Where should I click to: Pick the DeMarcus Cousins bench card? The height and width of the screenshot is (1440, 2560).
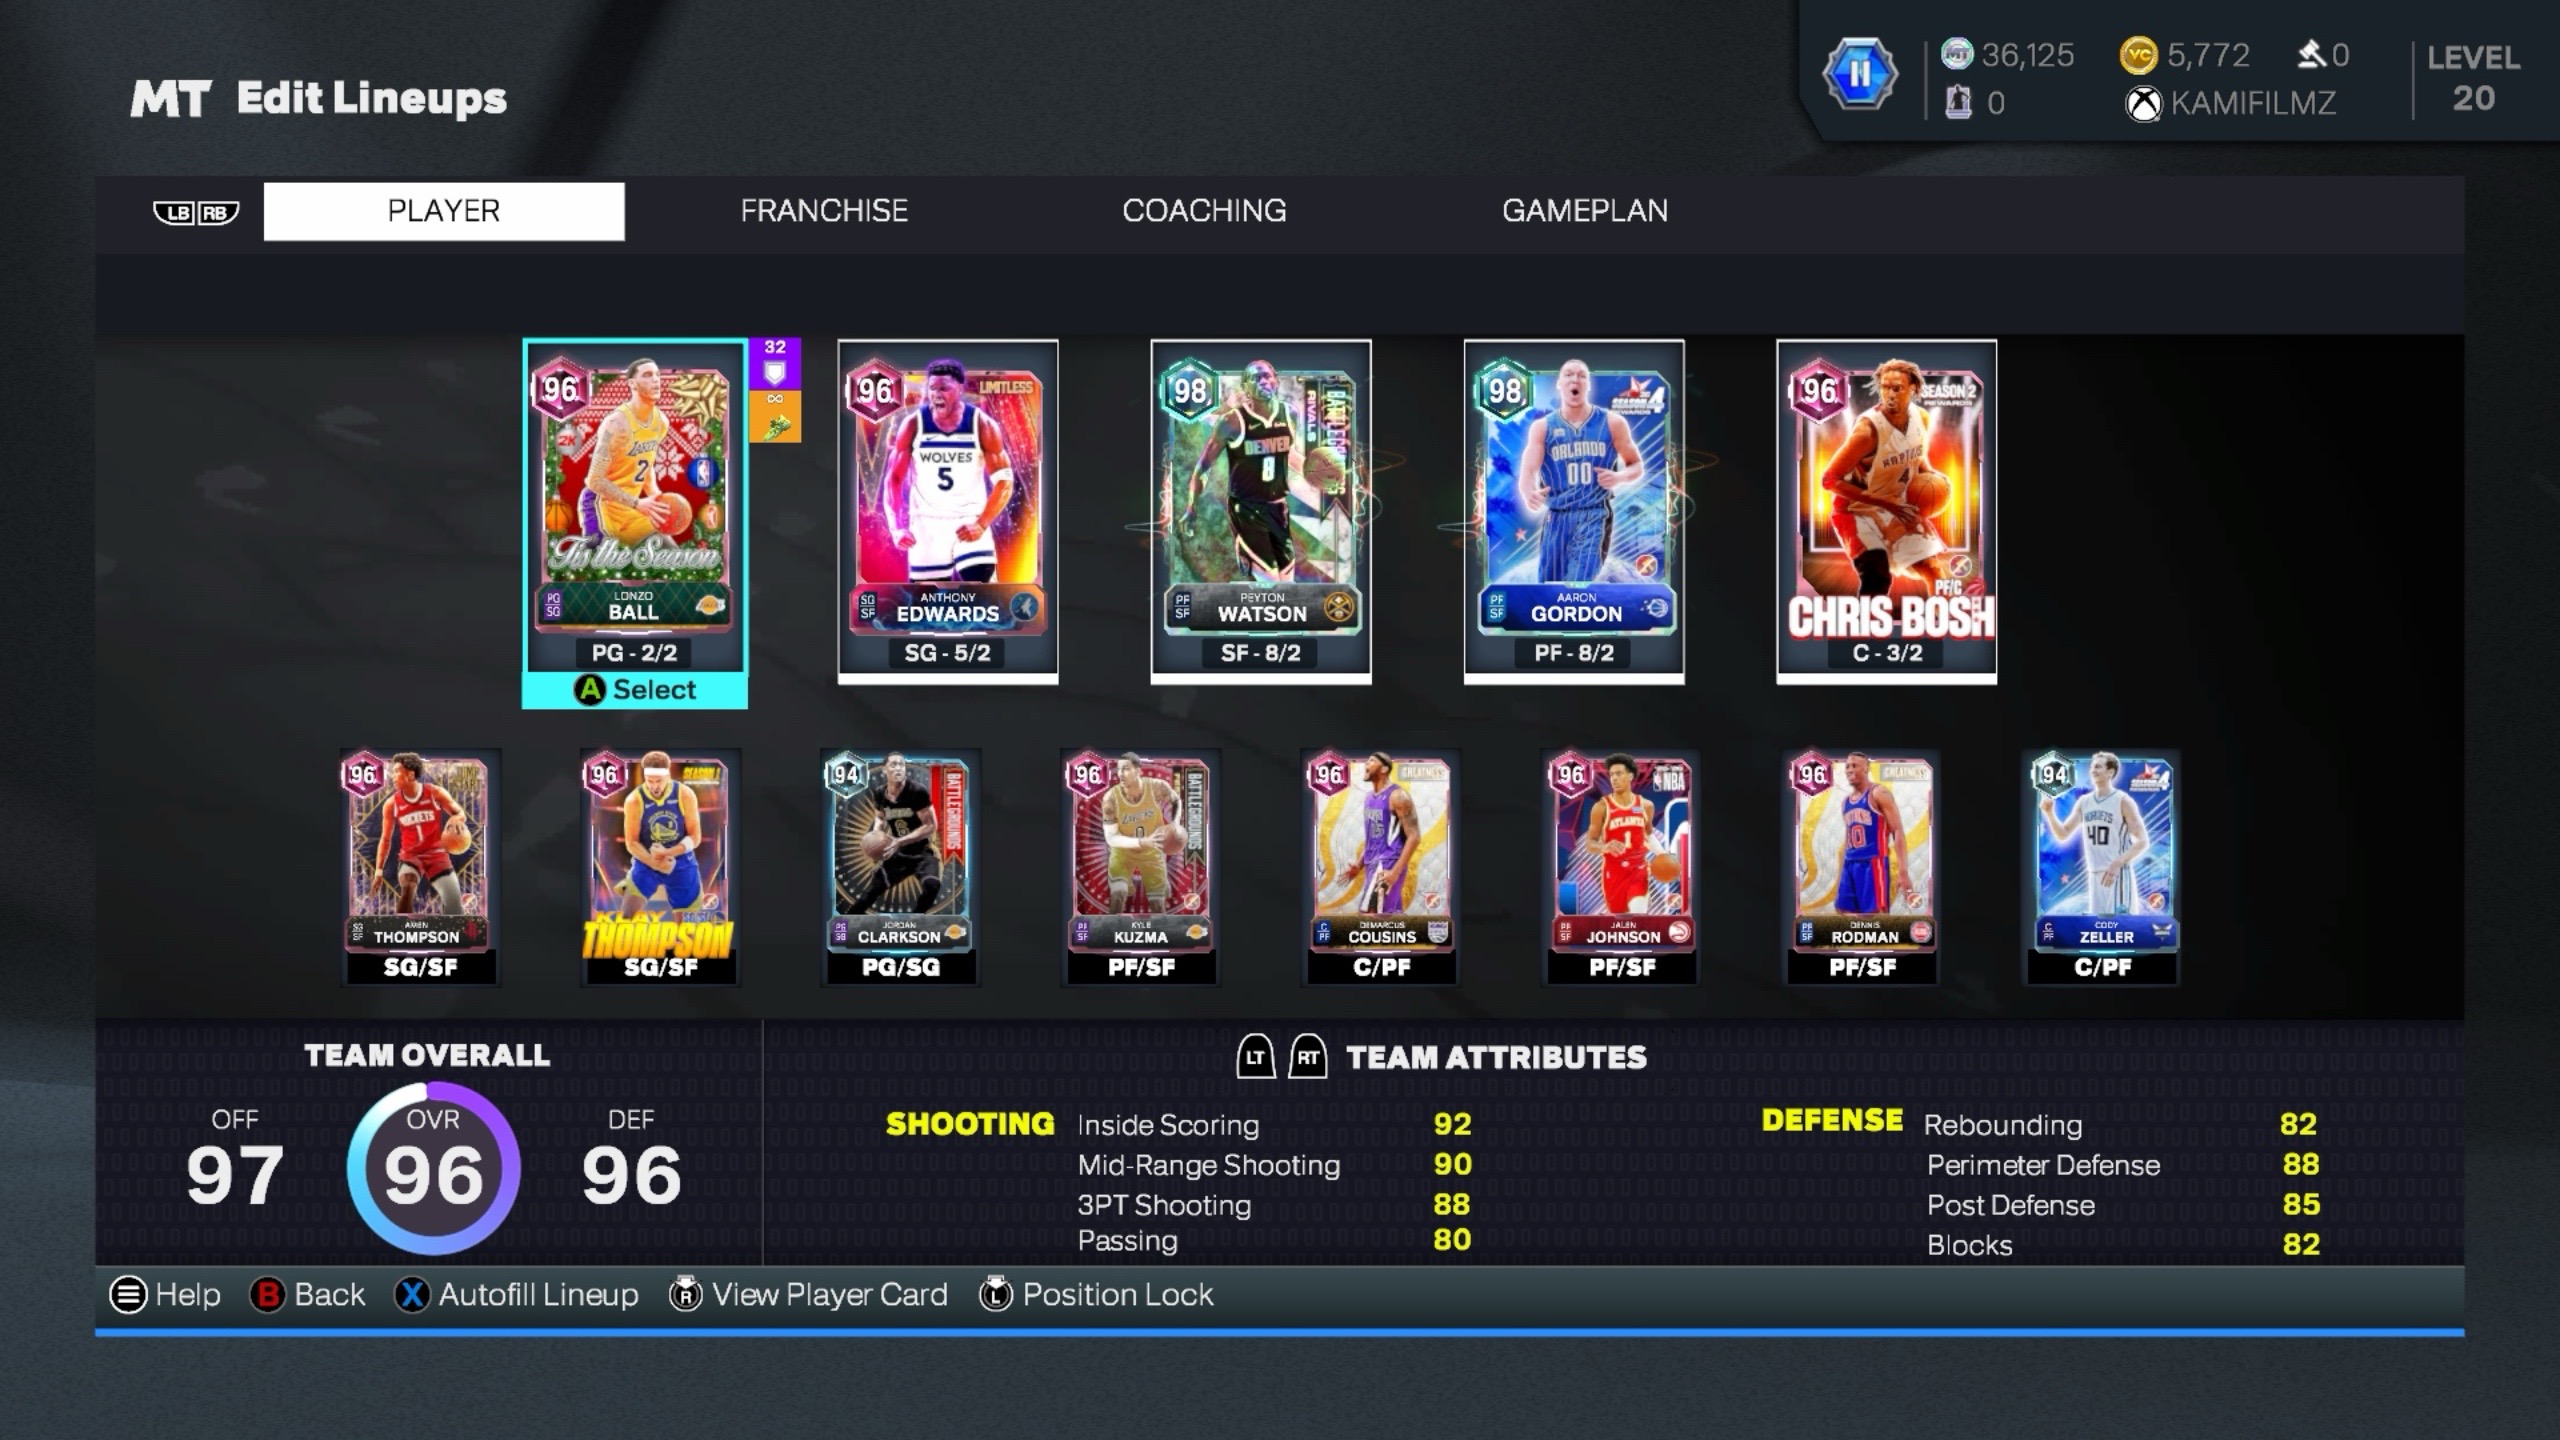point(1381,867)
